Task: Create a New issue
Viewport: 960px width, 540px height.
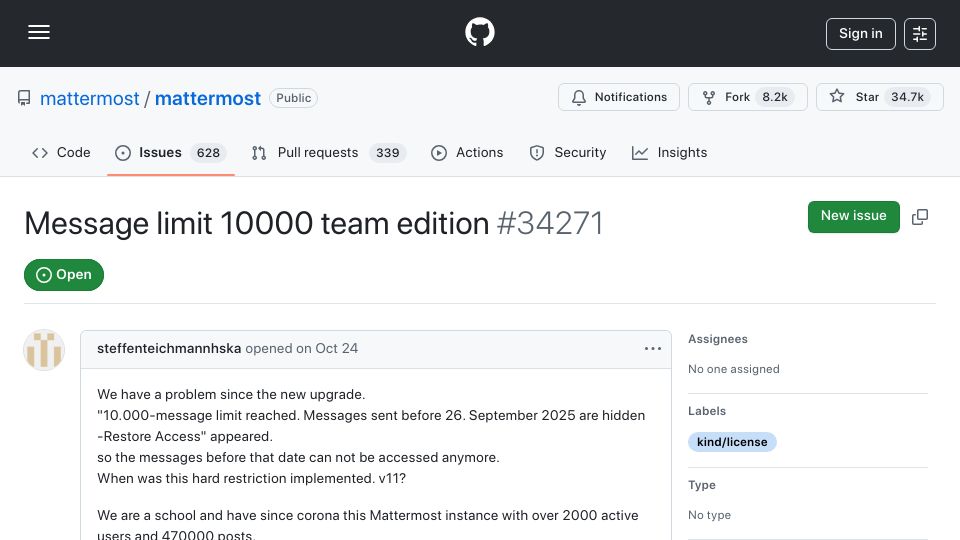Action: click(x=853, y=217)
